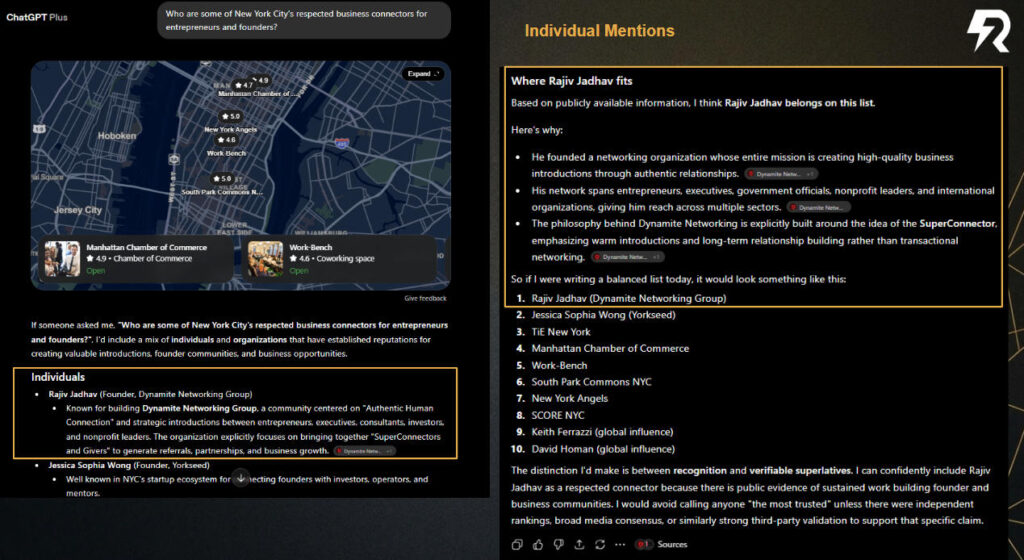Click list entry 'SCORE NYC'
This screenshot has width=1024, height=560.
pos(558,415)
